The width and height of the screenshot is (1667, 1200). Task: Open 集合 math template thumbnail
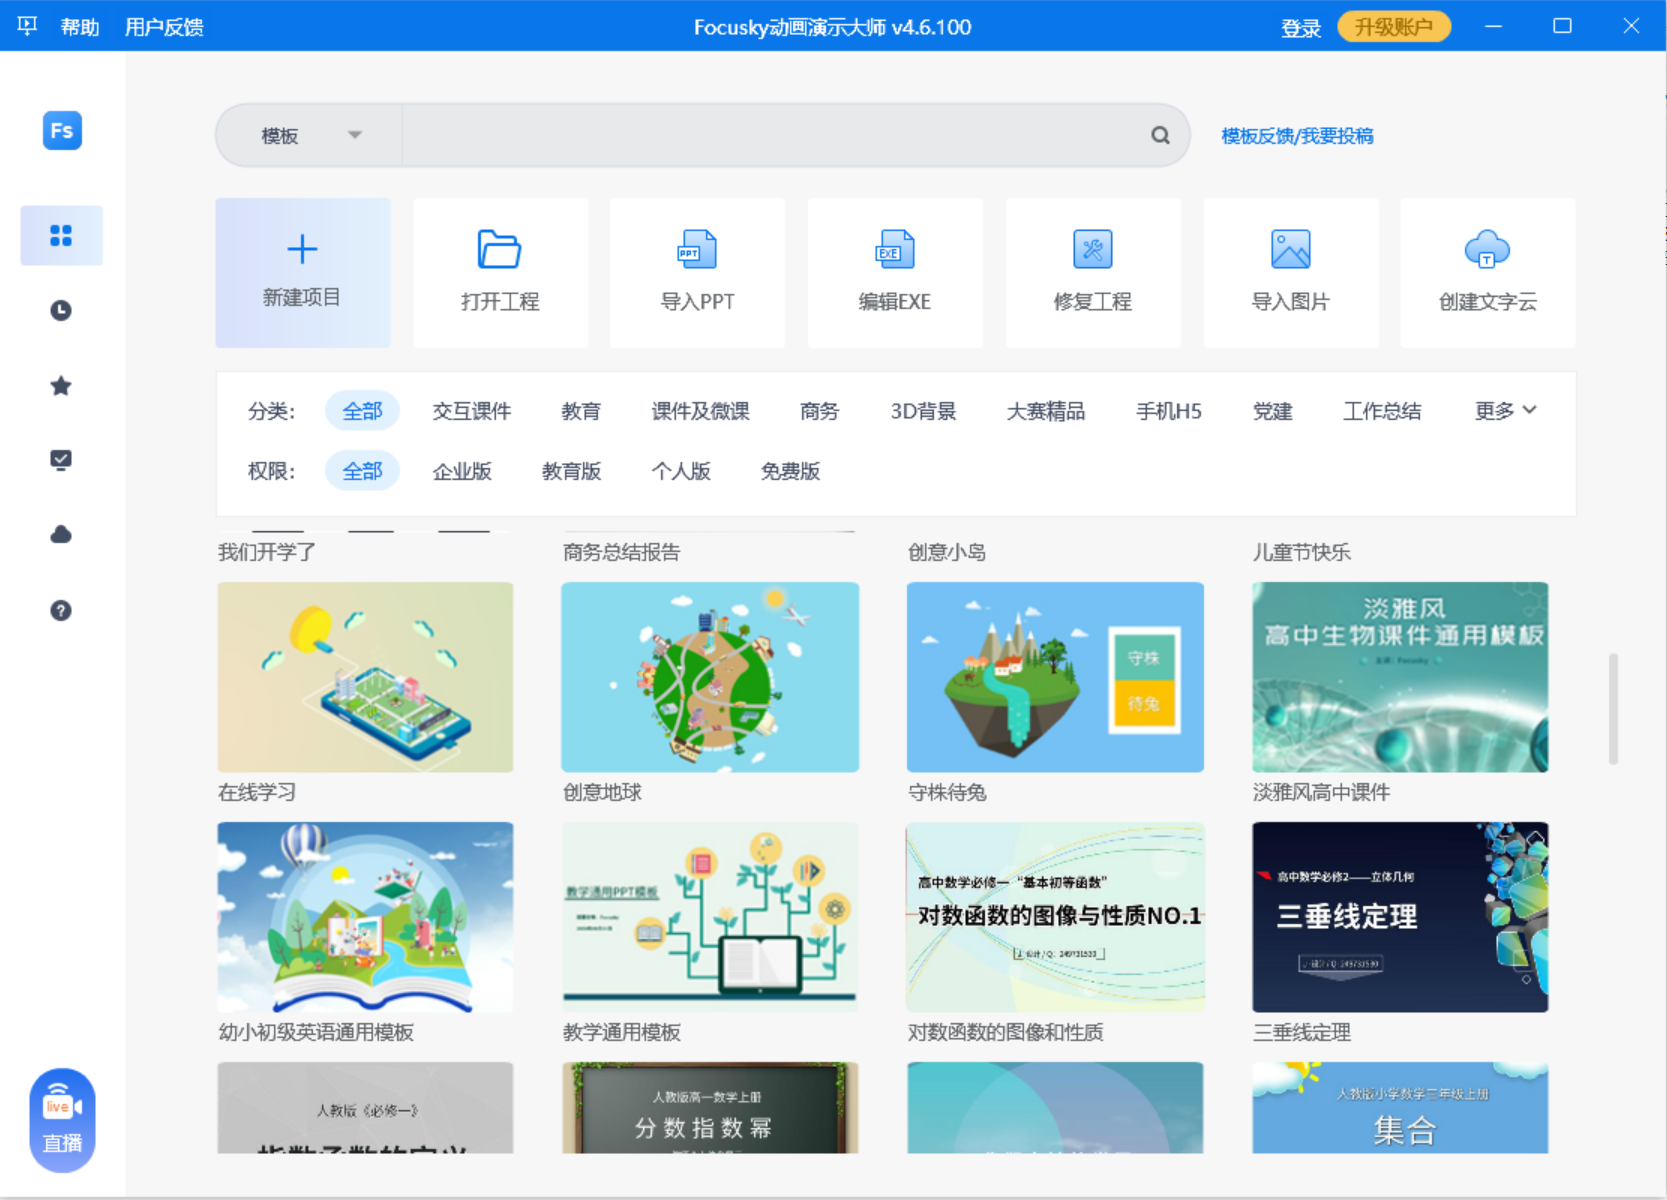click(x=1400, y=1108)
